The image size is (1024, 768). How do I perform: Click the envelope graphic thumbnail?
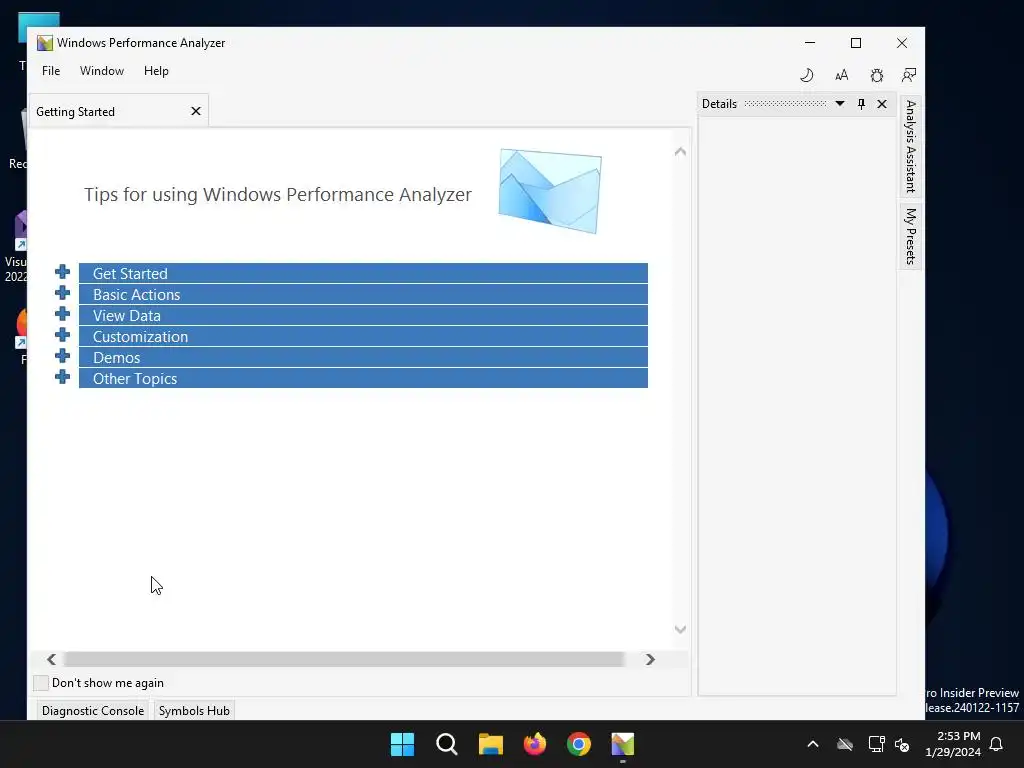(x=550, y=191)
